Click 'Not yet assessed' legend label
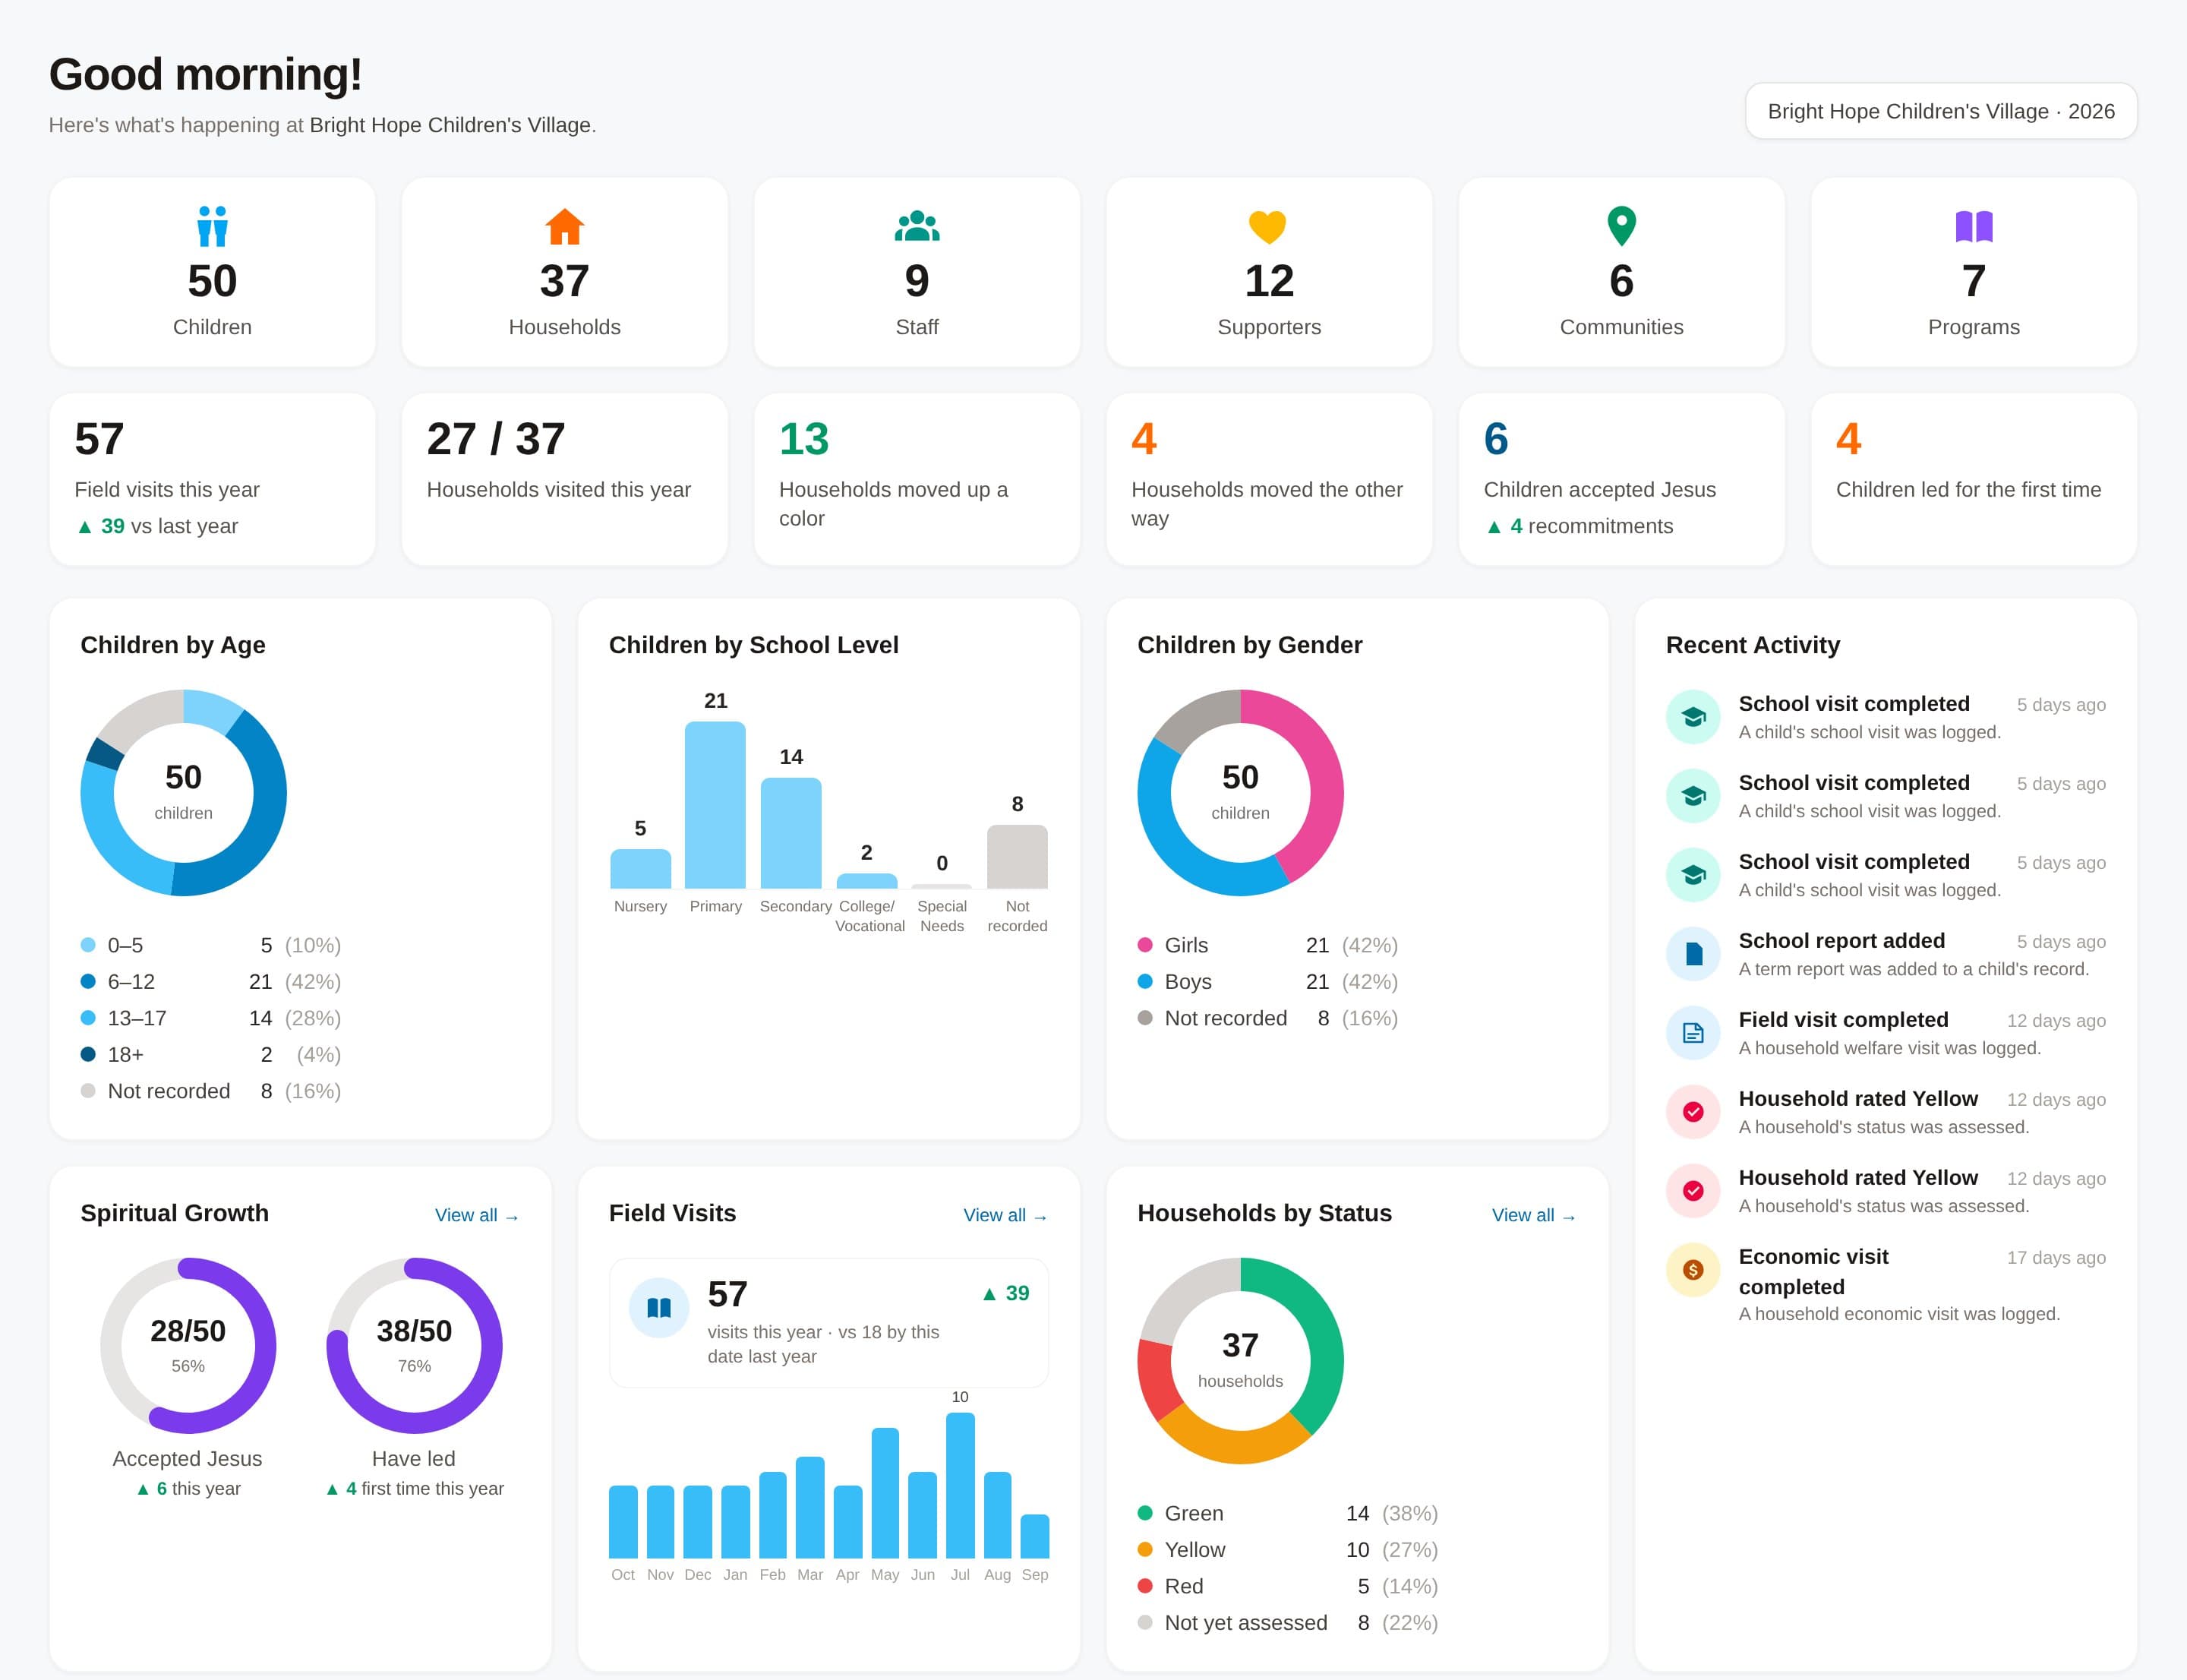 pyautogui.click(x=1246, y=1622)
